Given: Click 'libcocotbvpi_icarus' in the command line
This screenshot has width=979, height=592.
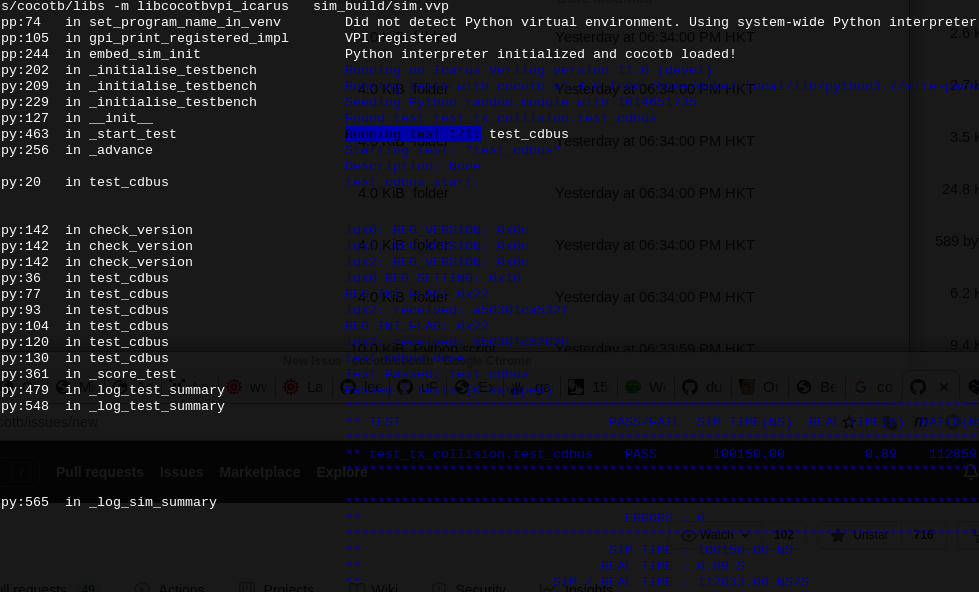Looking at the screenshot, I should pos(213,6).
